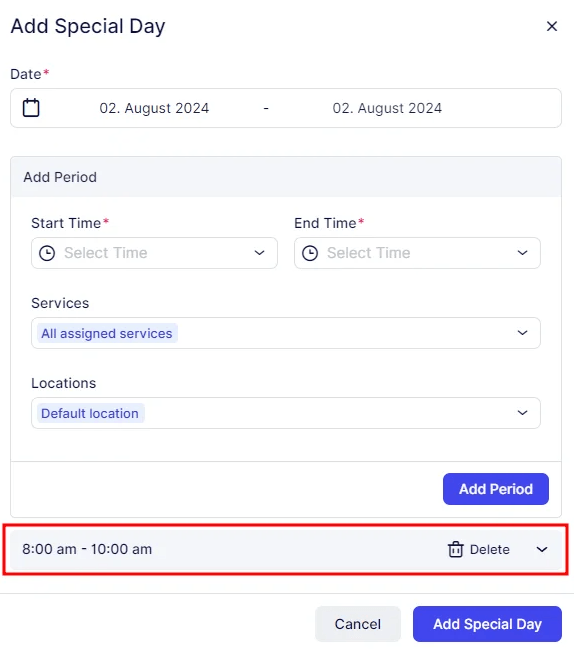Click the trash icon beside Delete
This screenshot has width=574, height=664.
[x=455, y=549]
